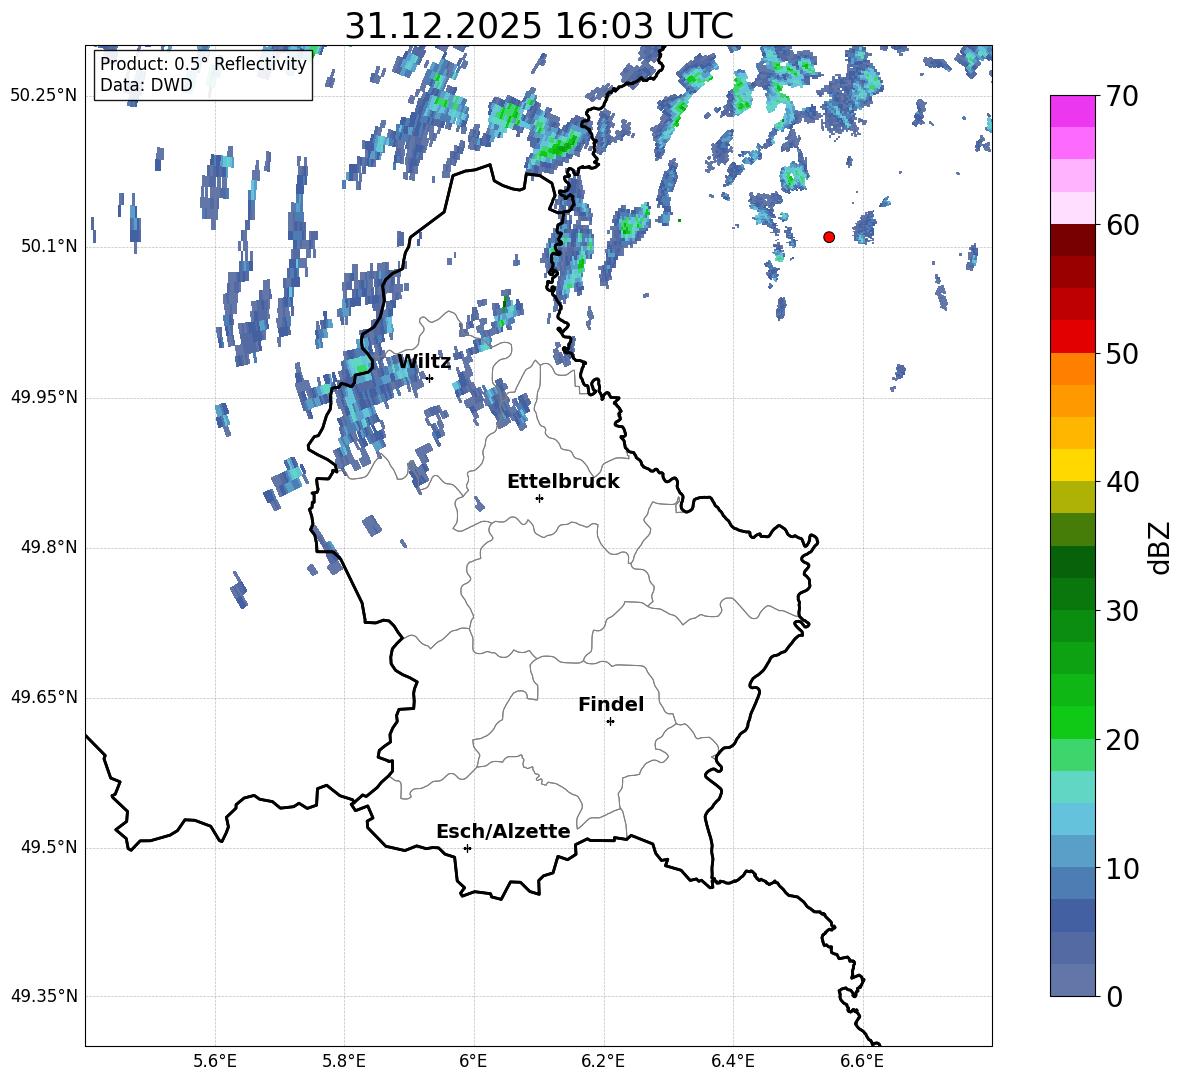Click the dBZ colorbar axis label

point(1160,547)
